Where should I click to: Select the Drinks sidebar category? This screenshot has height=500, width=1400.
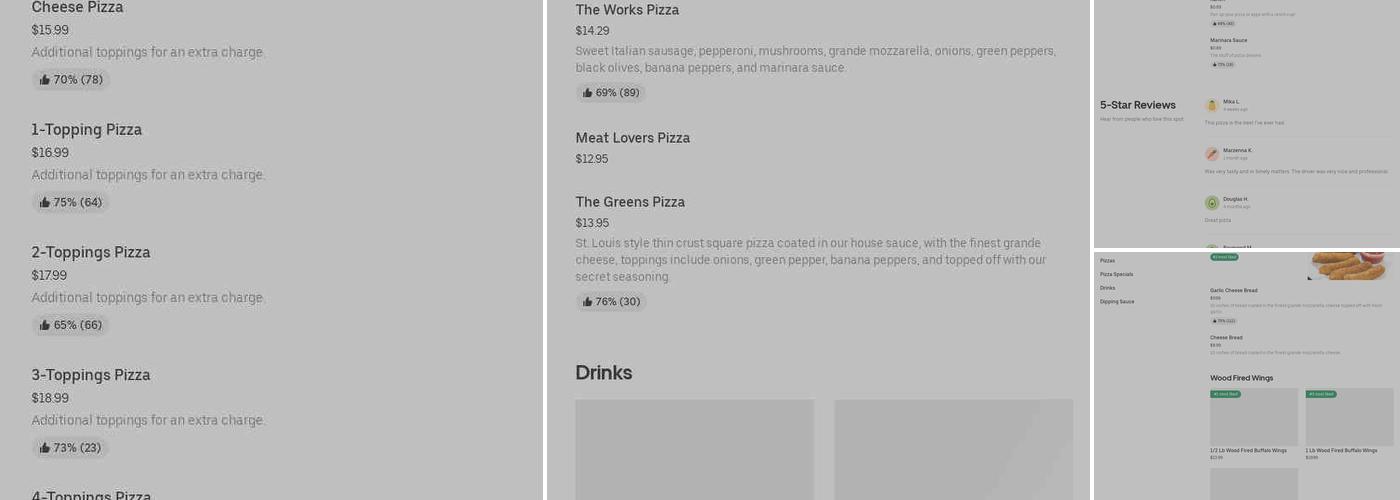coord(1107,288)
